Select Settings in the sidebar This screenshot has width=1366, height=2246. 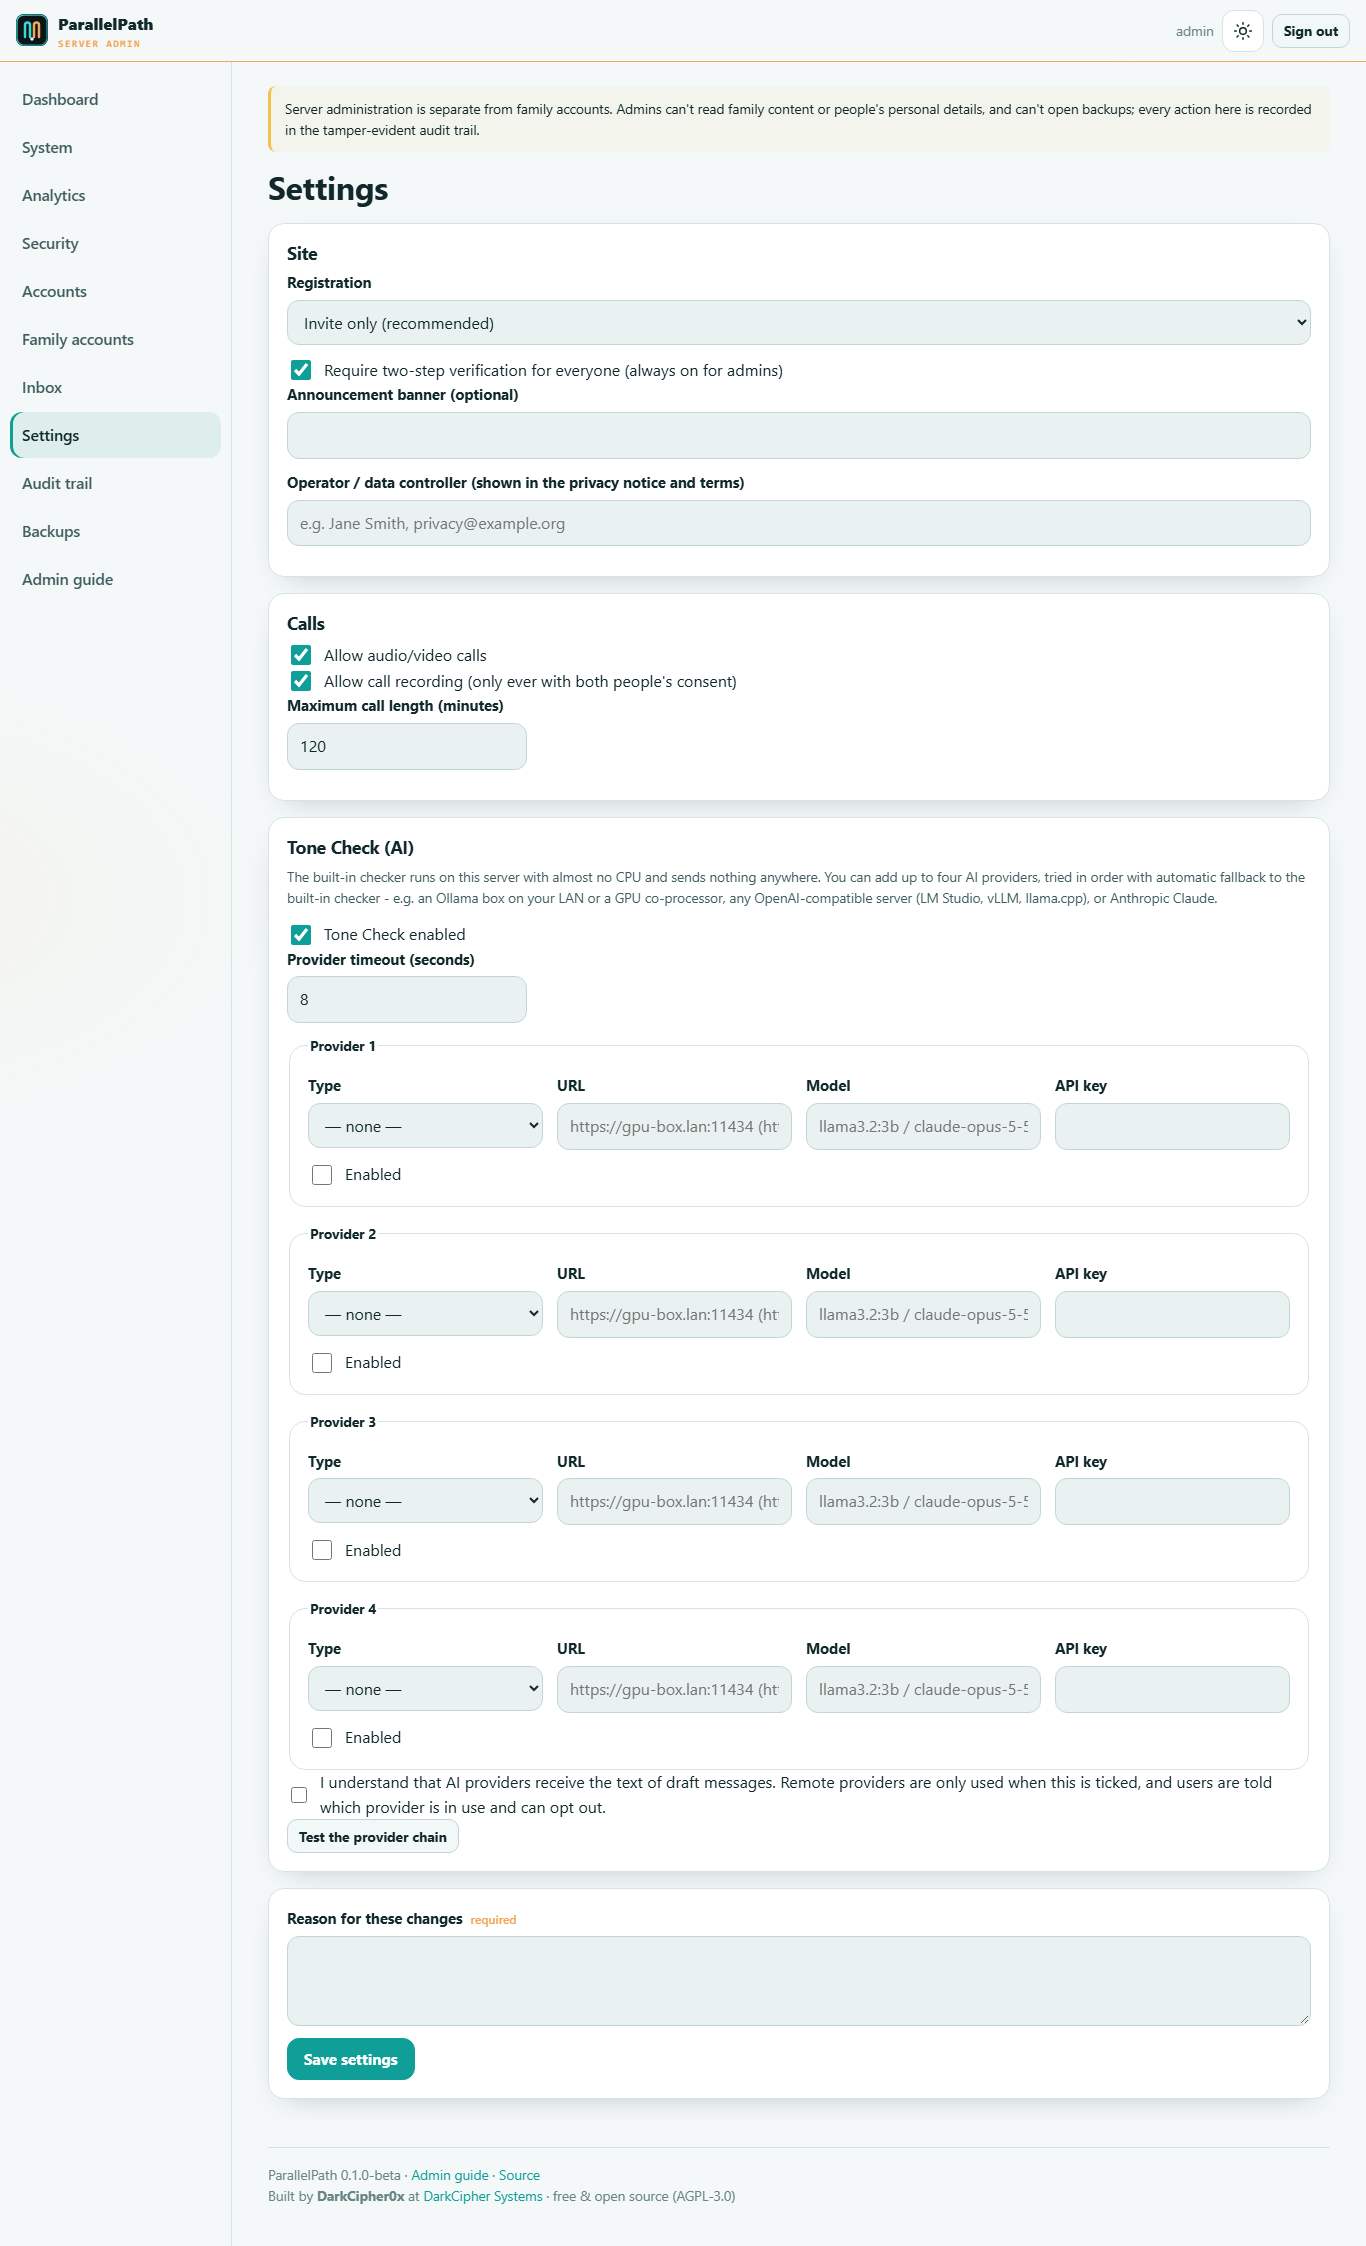115,435
